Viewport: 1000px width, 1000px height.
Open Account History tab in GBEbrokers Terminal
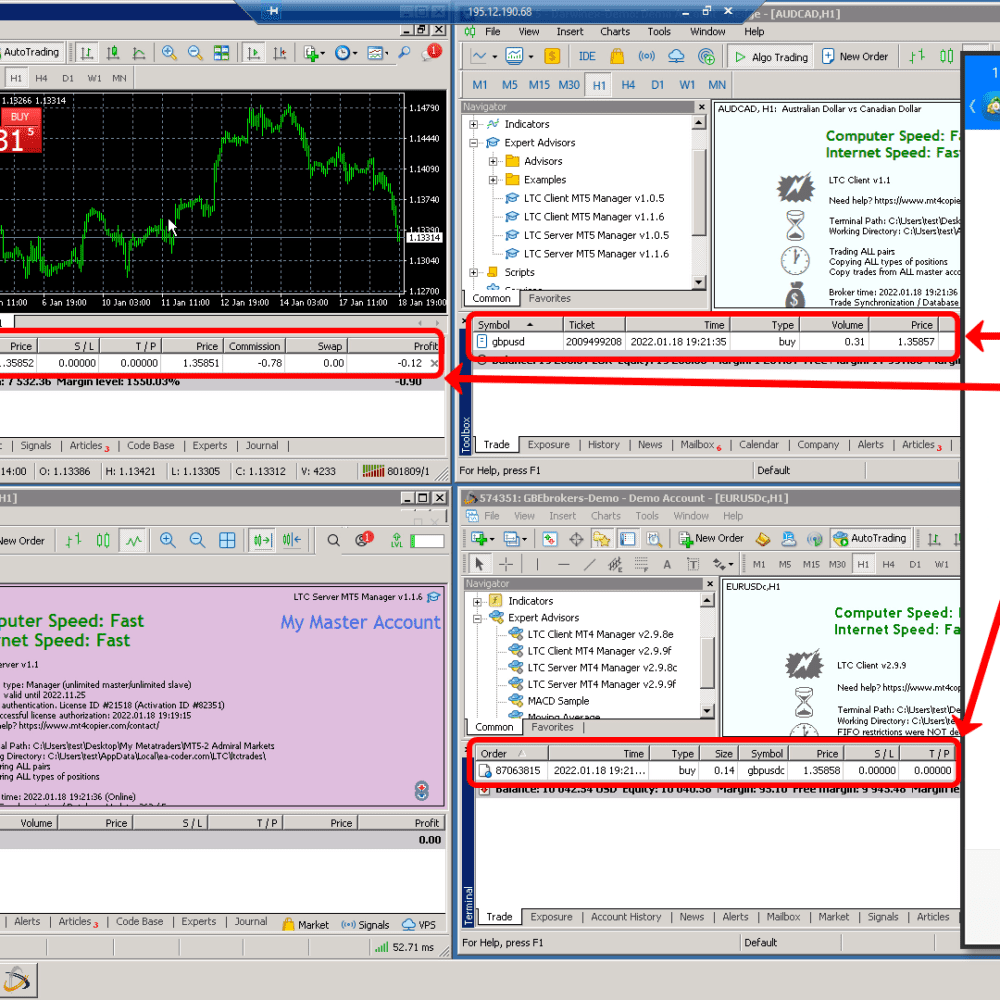tap(626, 917)
